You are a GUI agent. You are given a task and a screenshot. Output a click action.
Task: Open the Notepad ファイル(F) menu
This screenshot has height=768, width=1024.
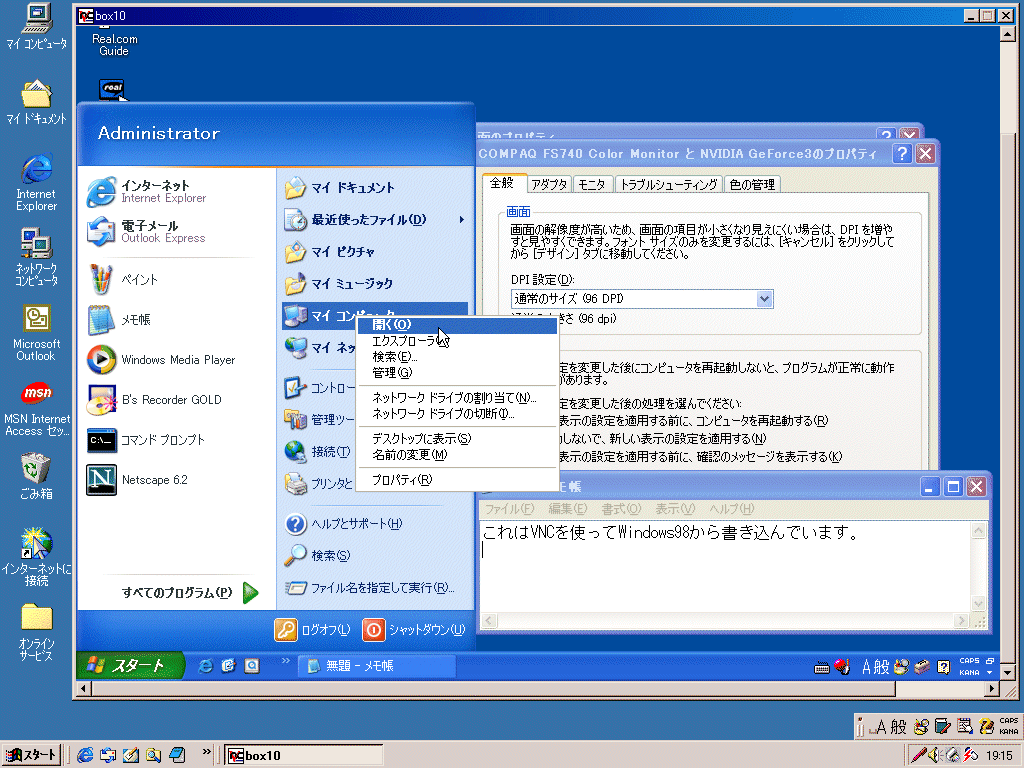pyautogui.click(x=509, y=509)
